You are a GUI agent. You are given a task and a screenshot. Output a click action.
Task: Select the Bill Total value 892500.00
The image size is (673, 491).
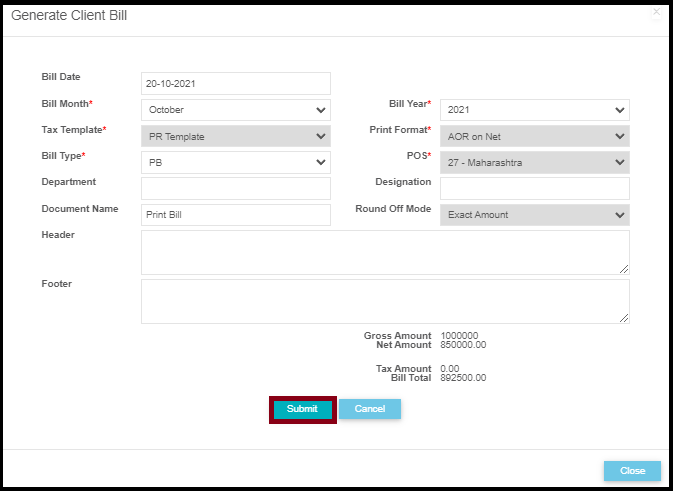tap(463, 378)
